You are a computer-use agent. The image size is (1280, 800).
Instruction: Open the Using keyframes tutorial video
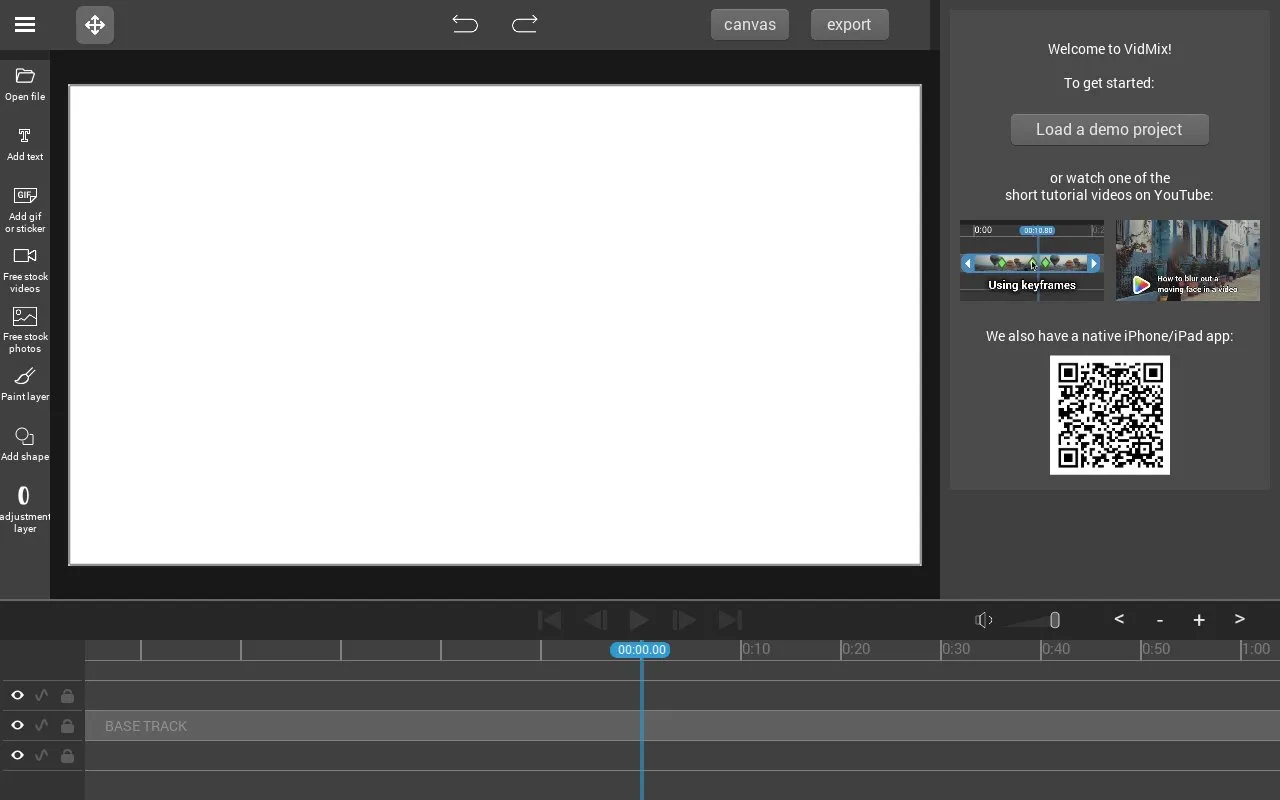click(1032, 260)
